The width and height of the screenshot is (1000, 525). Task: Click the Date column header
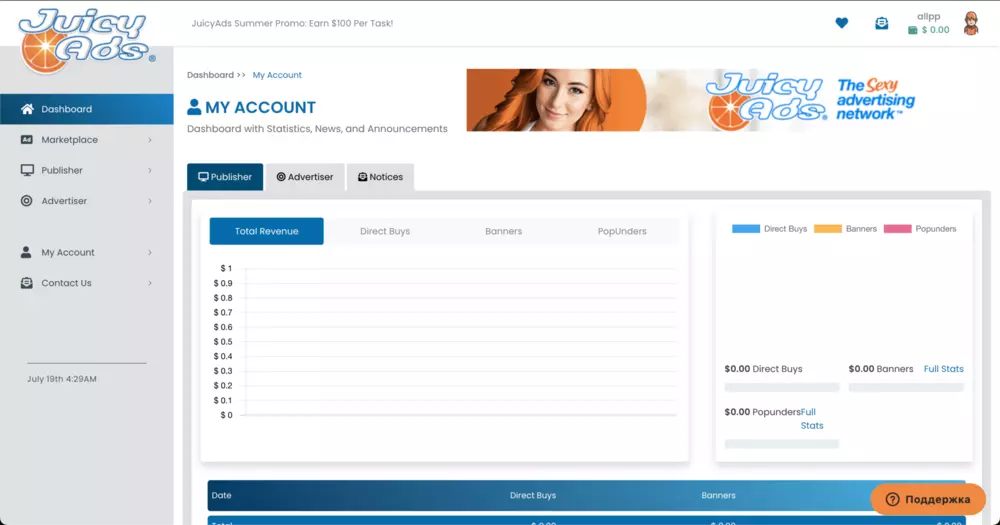click(221, 495)
